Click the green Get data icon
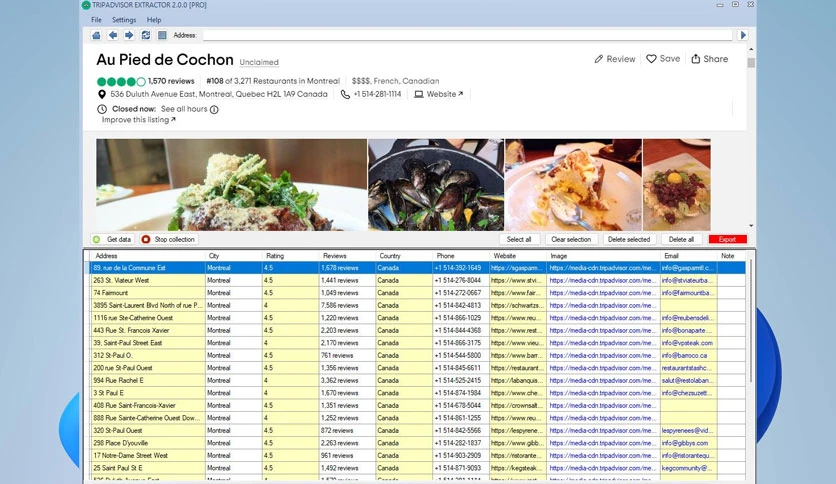836x484 pixels. [x=97, y=239]
